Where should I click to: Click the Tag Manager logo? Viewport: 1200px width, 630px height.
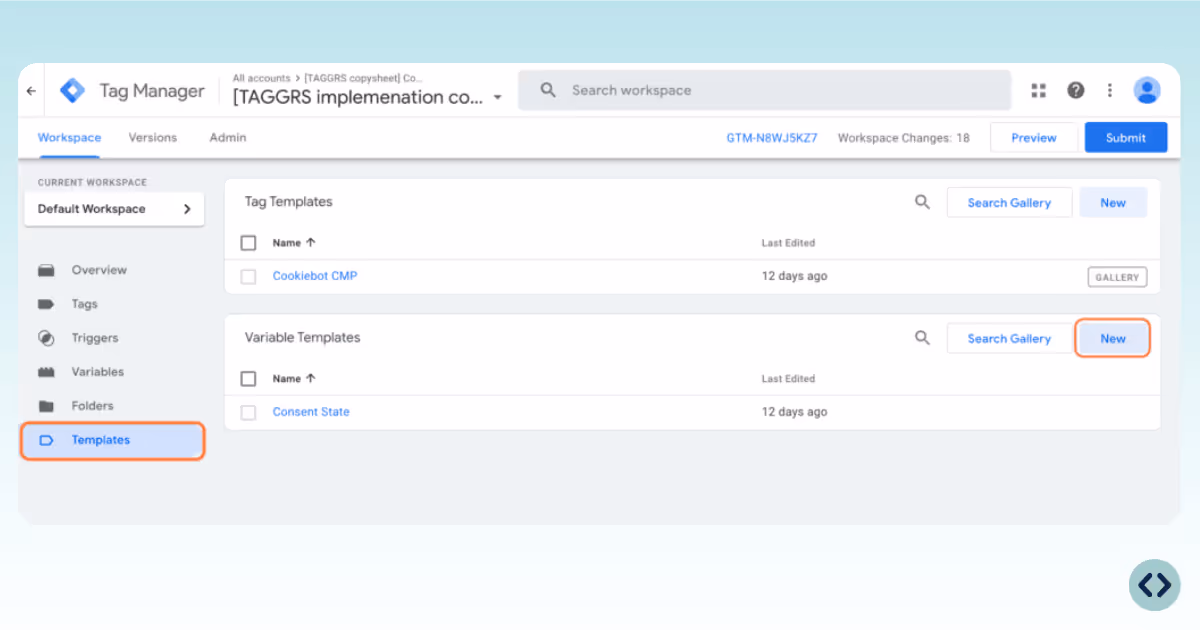pos(73,91)
